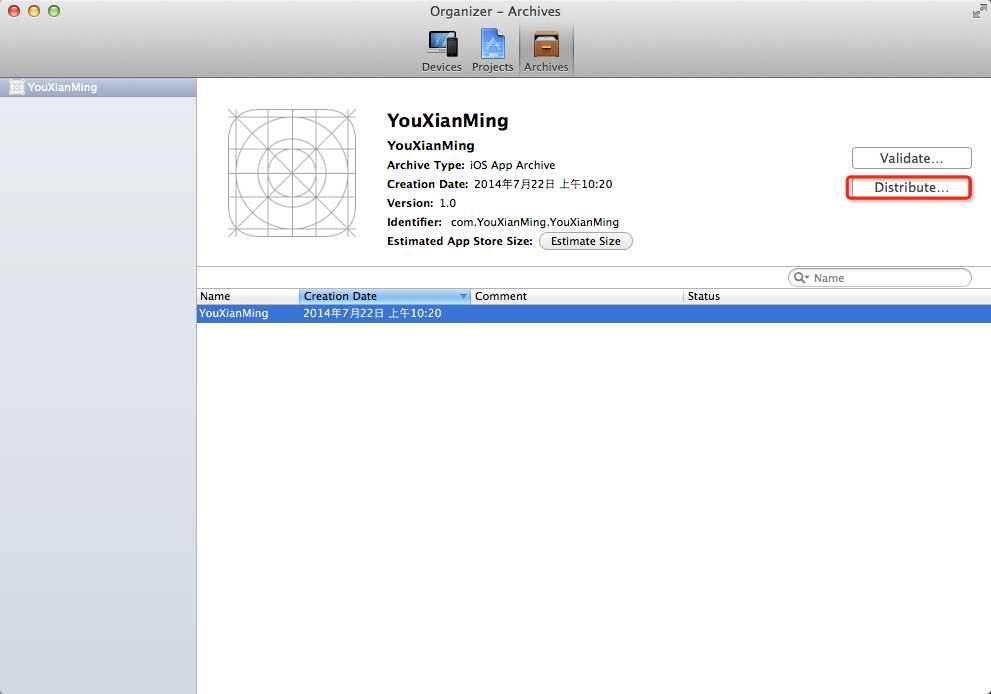Click the archive row's creation date cell
This screenshot has width=991, height=694.
click(x=372, y=314)
